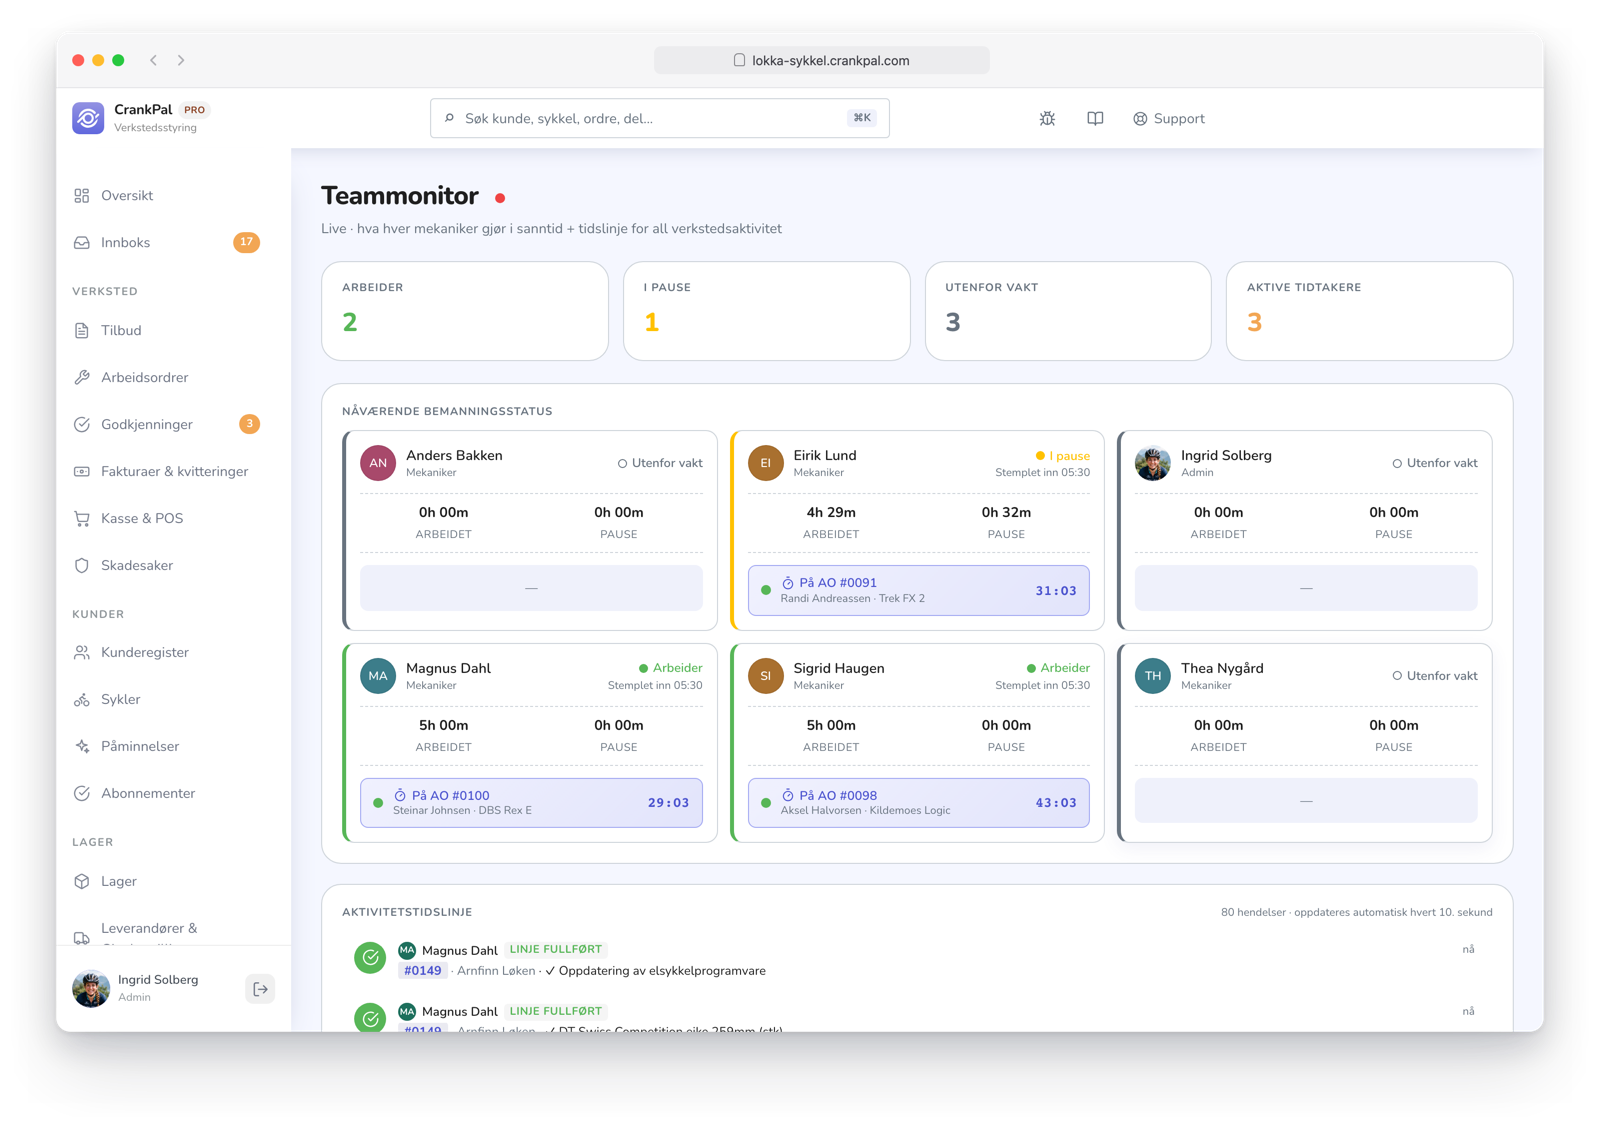Click the magnifier icon in search bar

click(x=450, y=118)
